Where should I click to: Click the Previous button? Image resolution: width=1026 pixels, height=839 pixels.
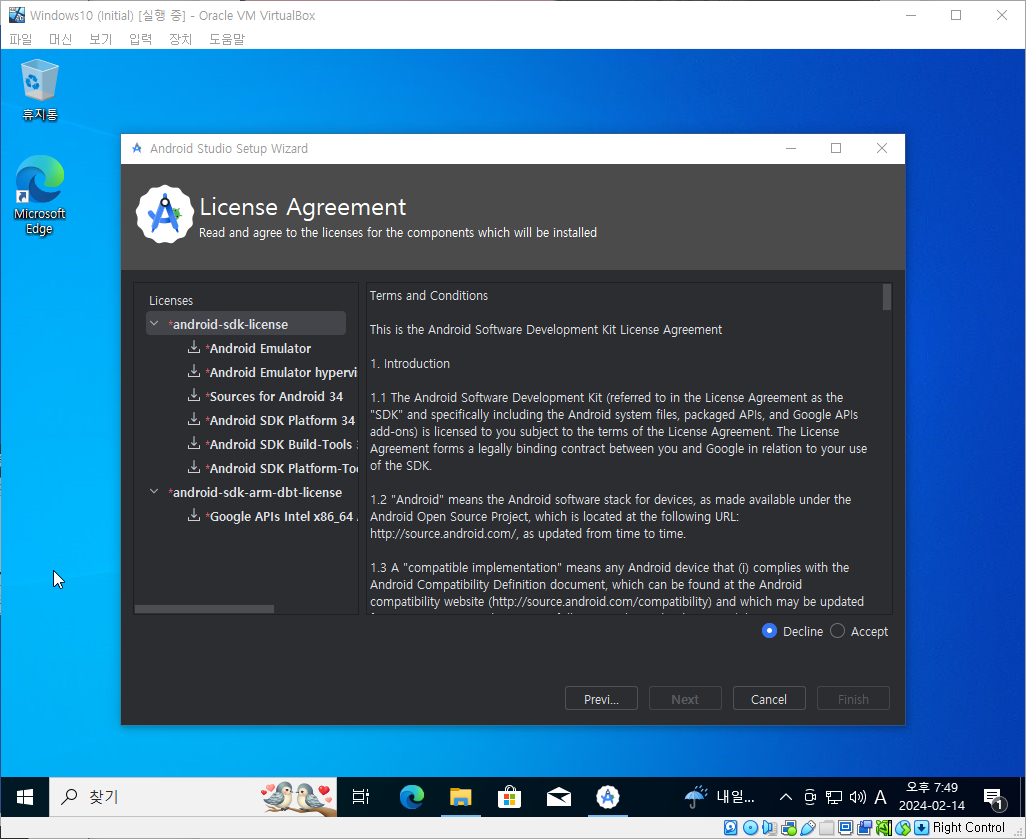pyautogui.click(x=601, y=698)
